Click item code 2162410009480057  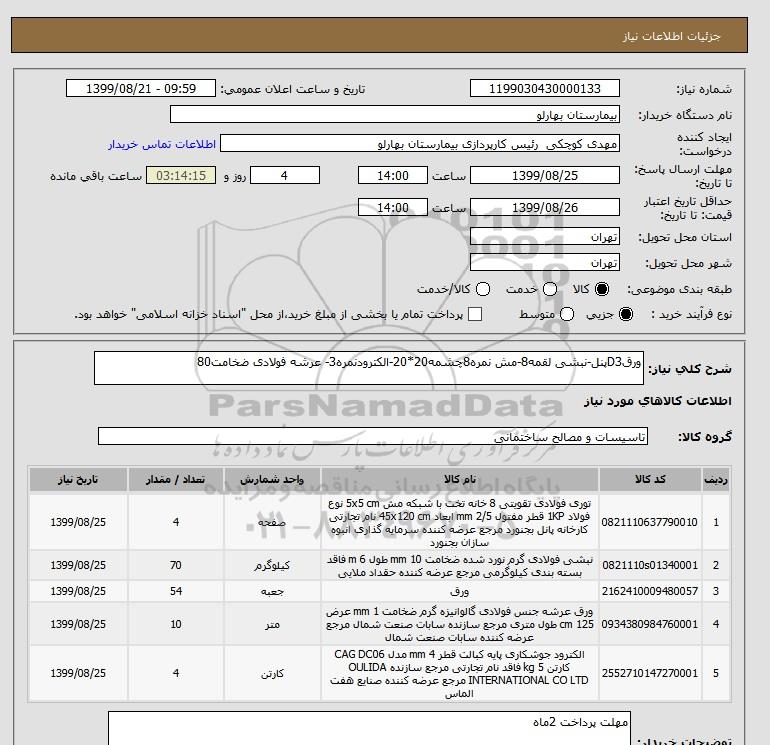[650, 591]
